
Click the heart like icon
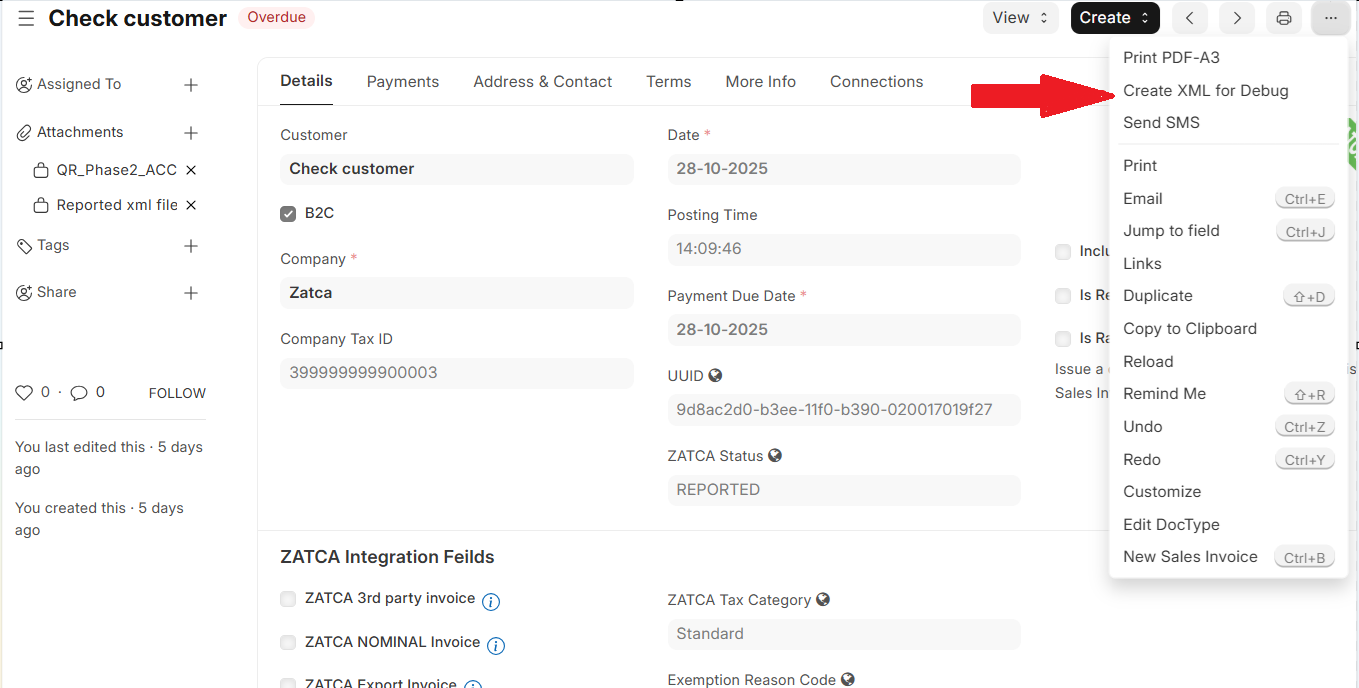pos(24,393)
